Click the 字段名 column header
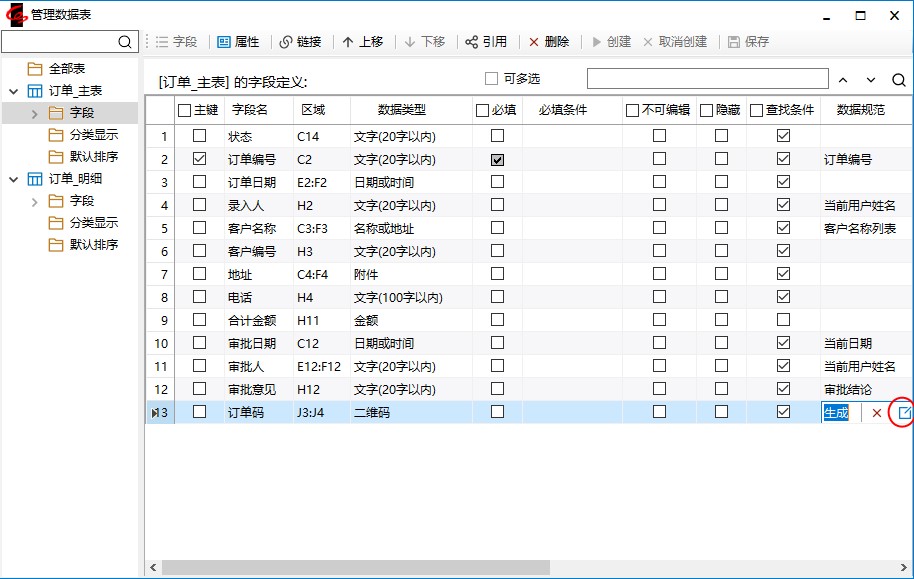 pos(250,110)
